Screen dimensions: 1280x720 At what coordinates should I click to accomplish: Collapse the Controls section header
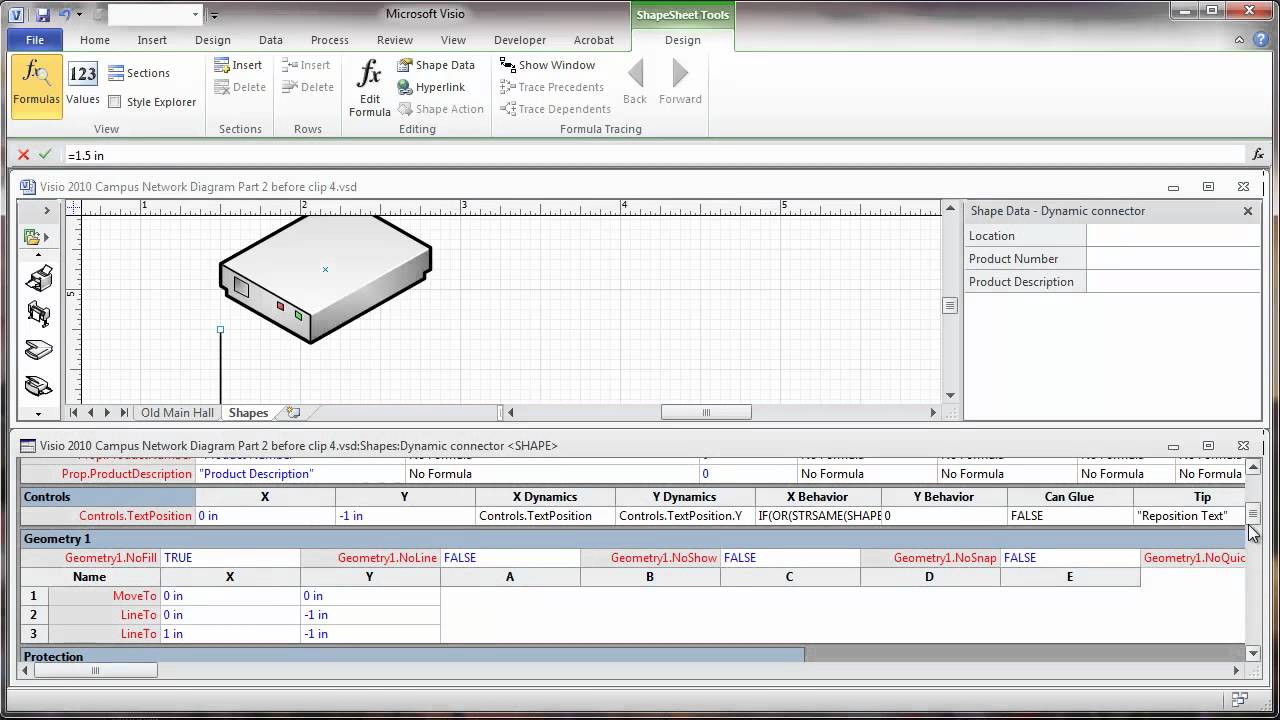click(x=108, y=497)
